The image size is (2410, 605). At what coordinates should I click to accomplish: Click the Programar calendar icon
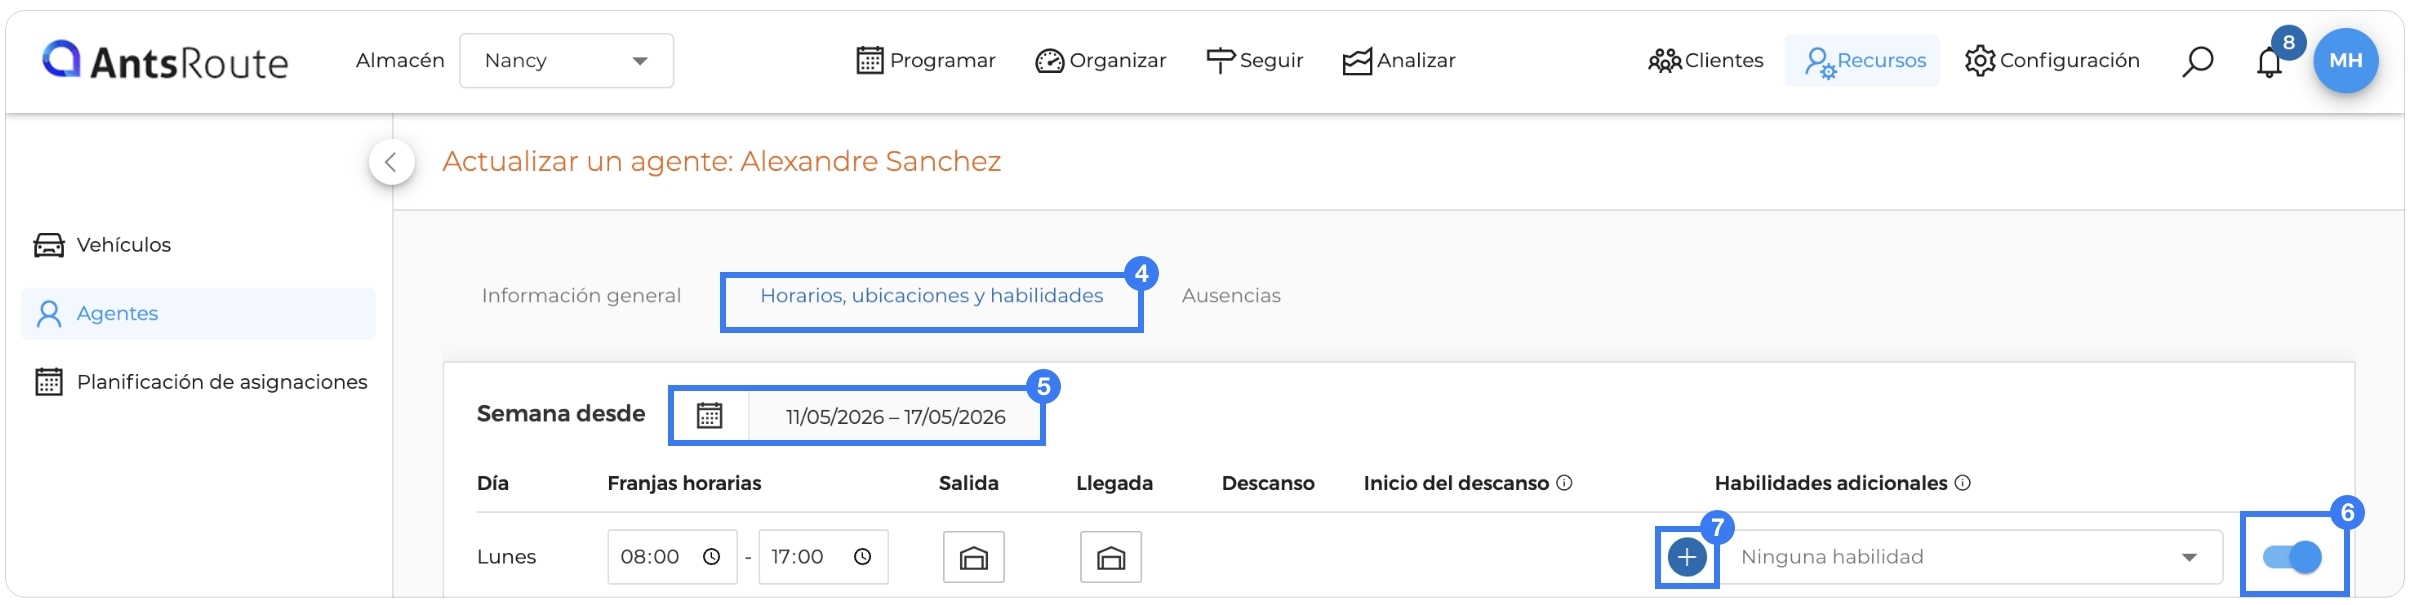coord(870,61)
